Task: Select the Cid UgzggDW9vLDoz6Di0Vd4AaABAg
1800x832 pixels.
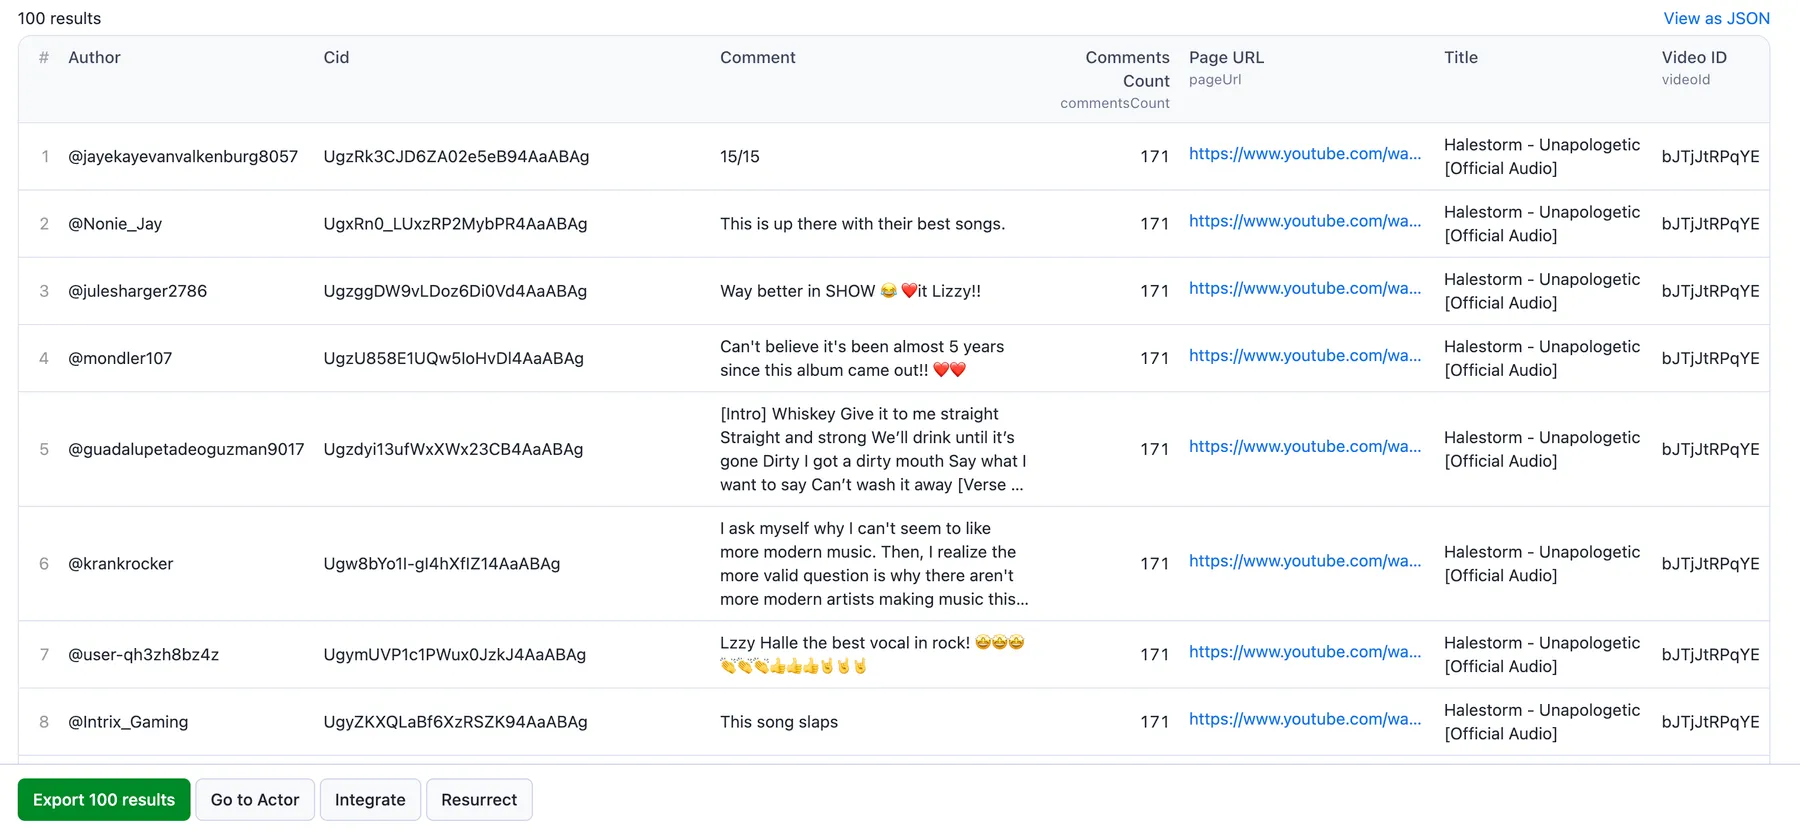Action: click(x=455, y=291)
